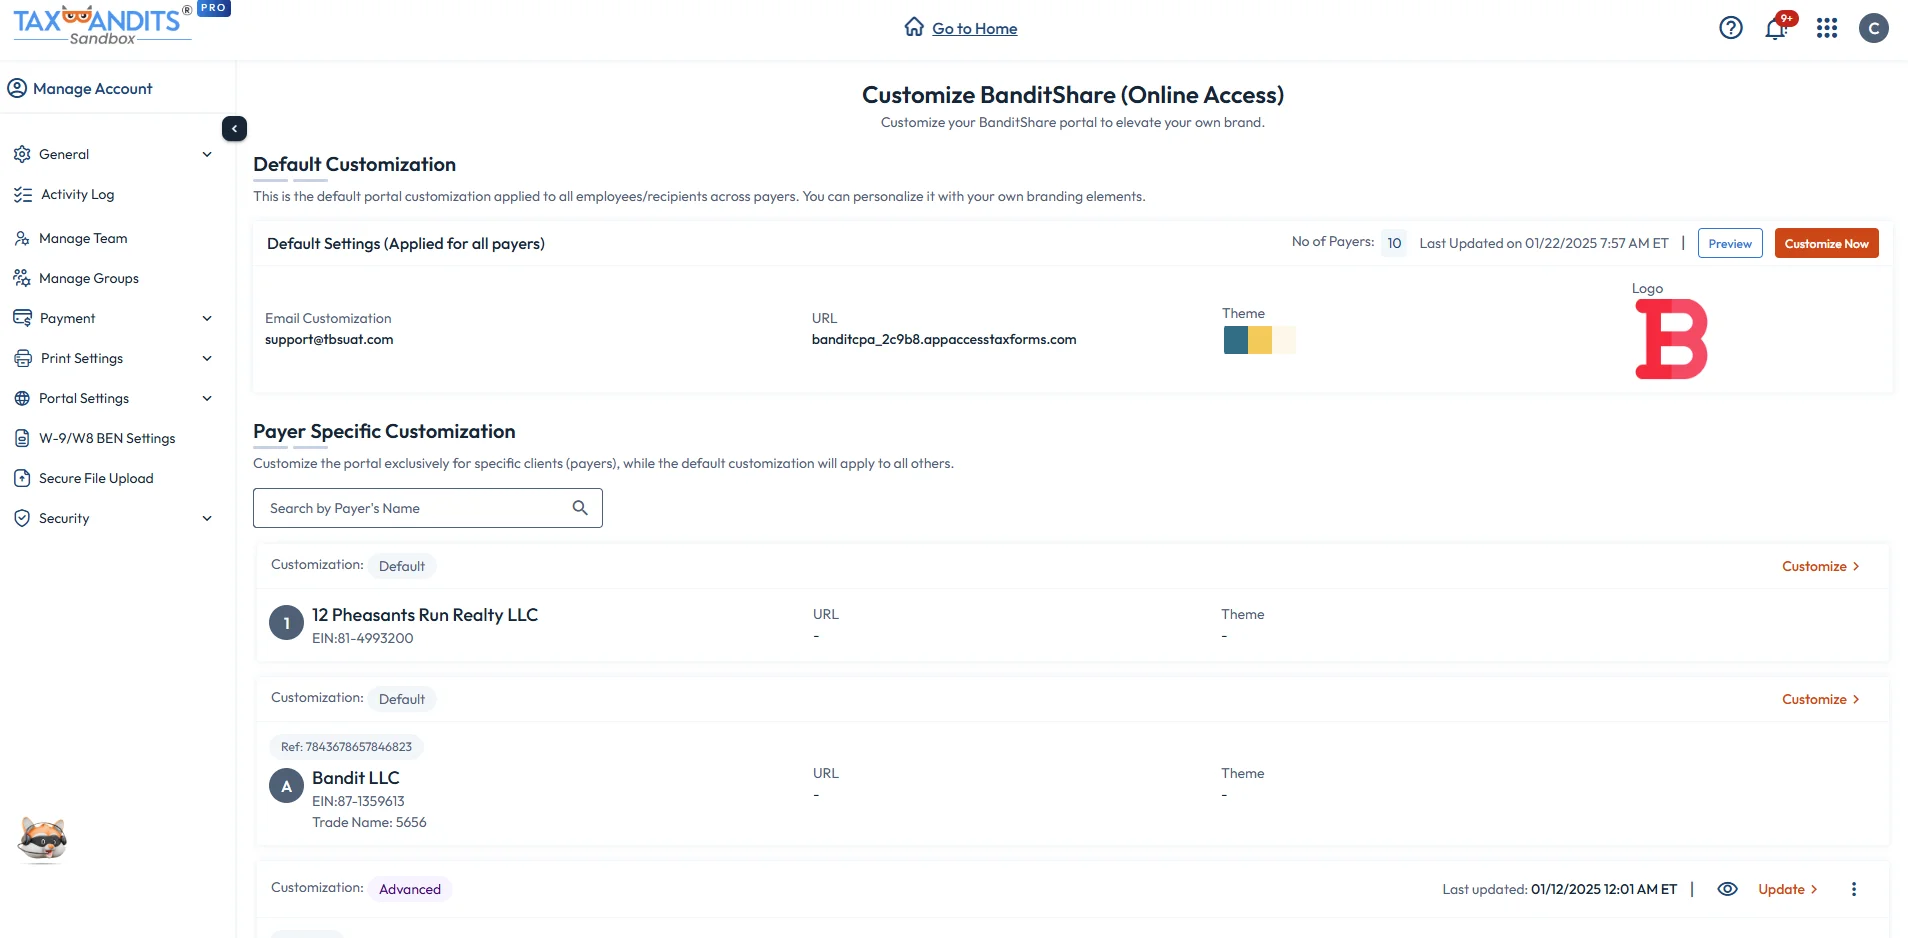Click the Manage Groups icon
The width and height of the screenshot is (1908, 938).
tap(22, 278)
